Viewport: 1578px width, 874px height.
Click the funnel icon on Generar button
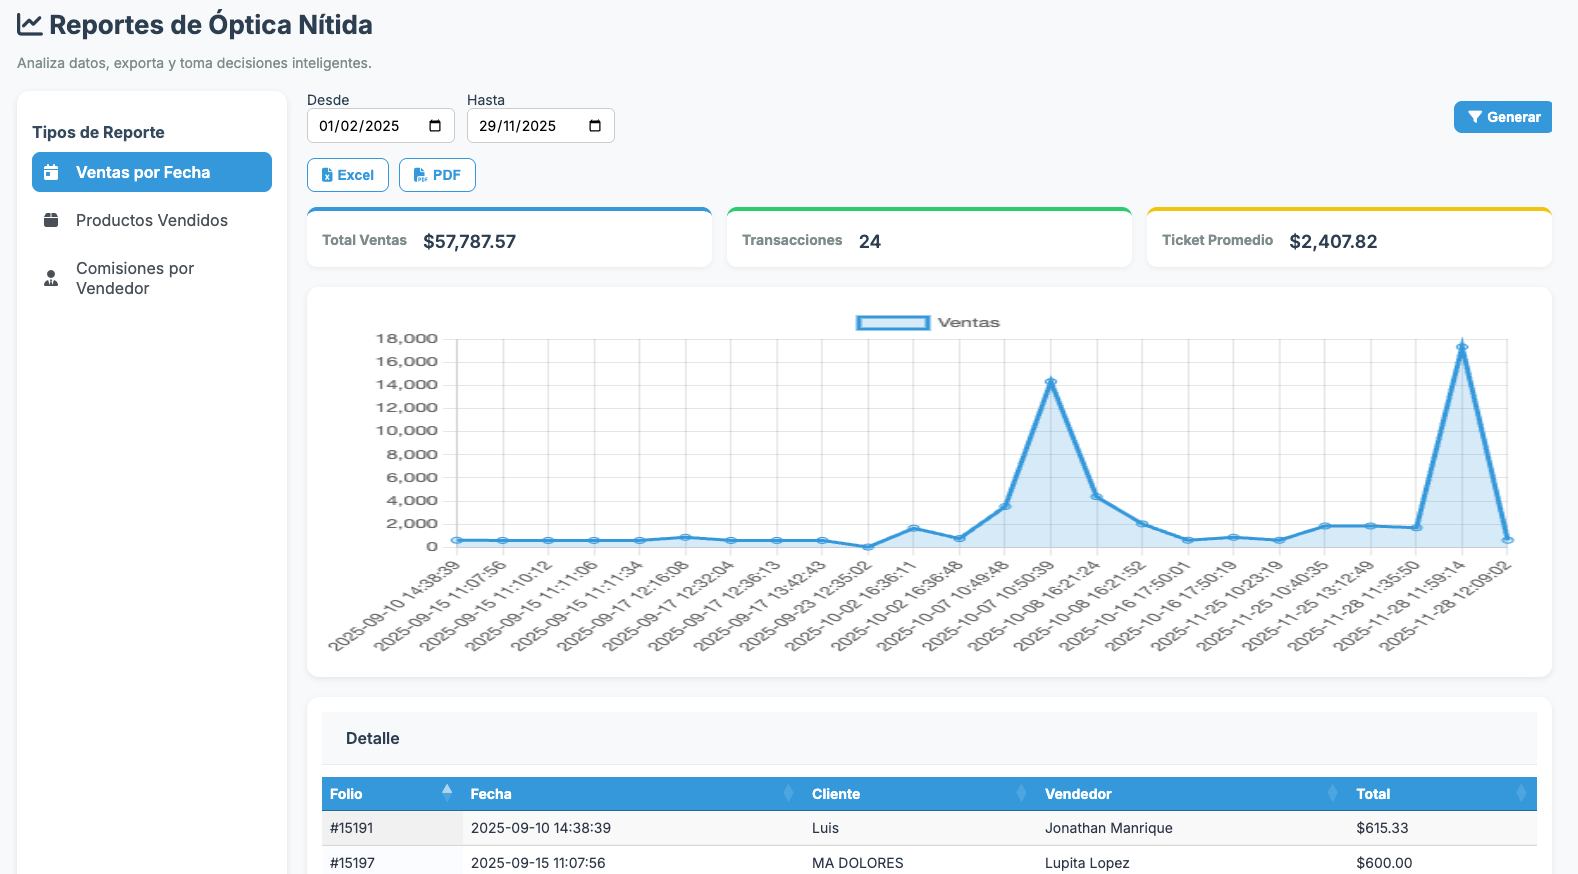(1474, 117)
